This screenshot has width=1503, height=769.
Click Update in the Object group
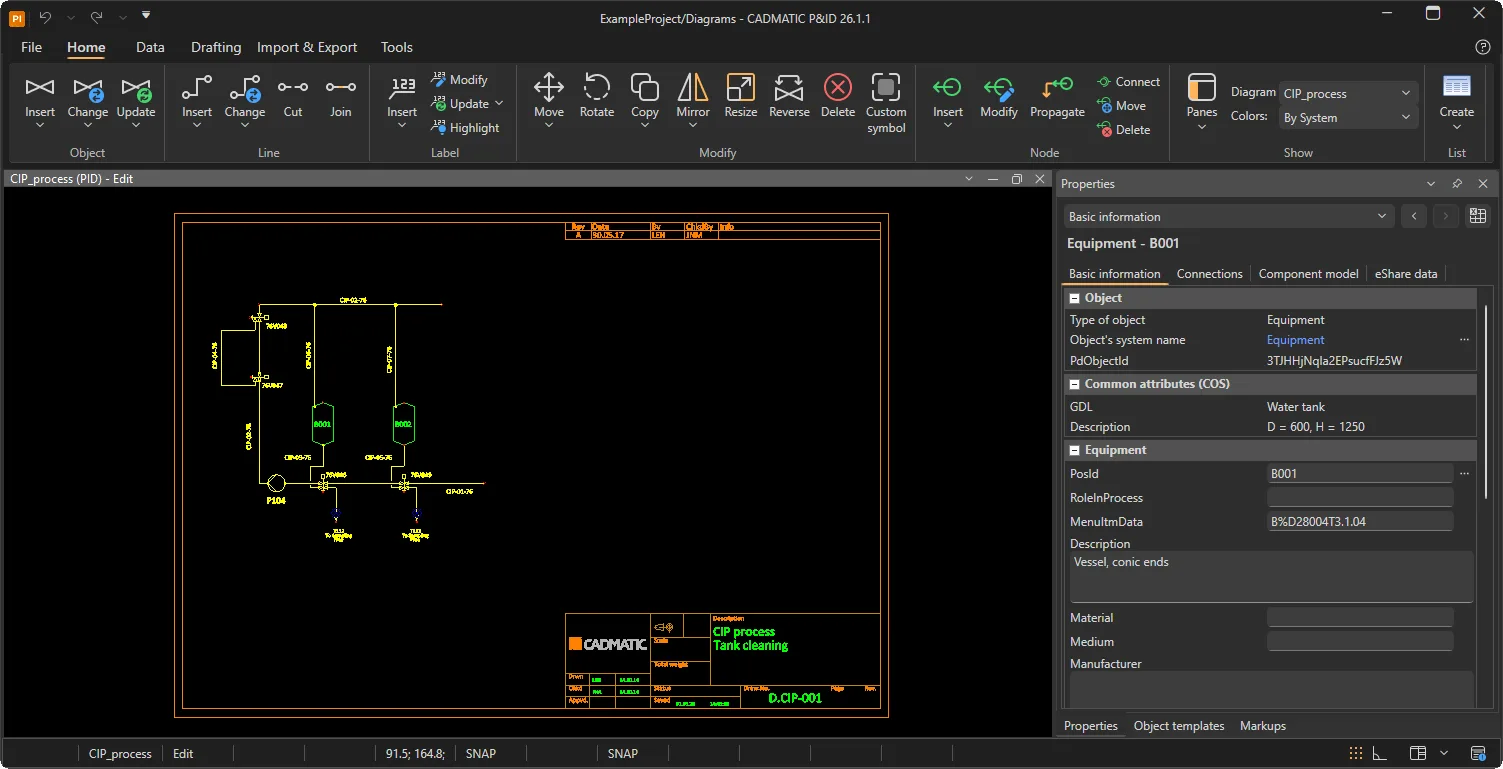click(136, 100)
